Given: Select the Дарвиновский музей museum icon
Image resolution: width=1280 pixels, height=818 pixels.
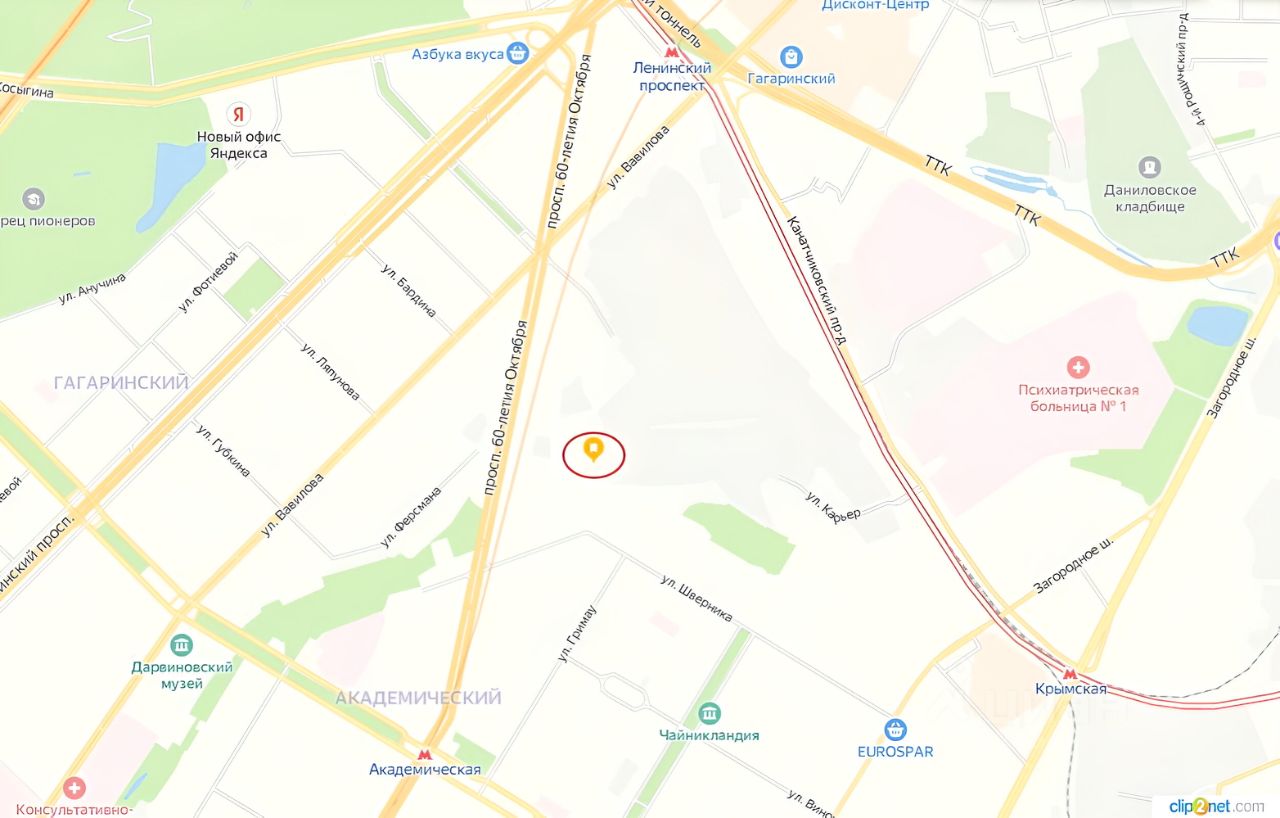Looking at the screenshot, I should (181, 644).
